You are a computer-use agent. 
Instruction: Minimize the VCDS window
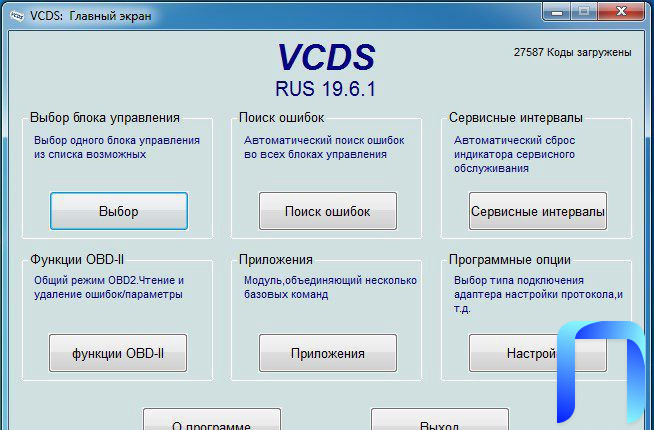click(557, 12)
